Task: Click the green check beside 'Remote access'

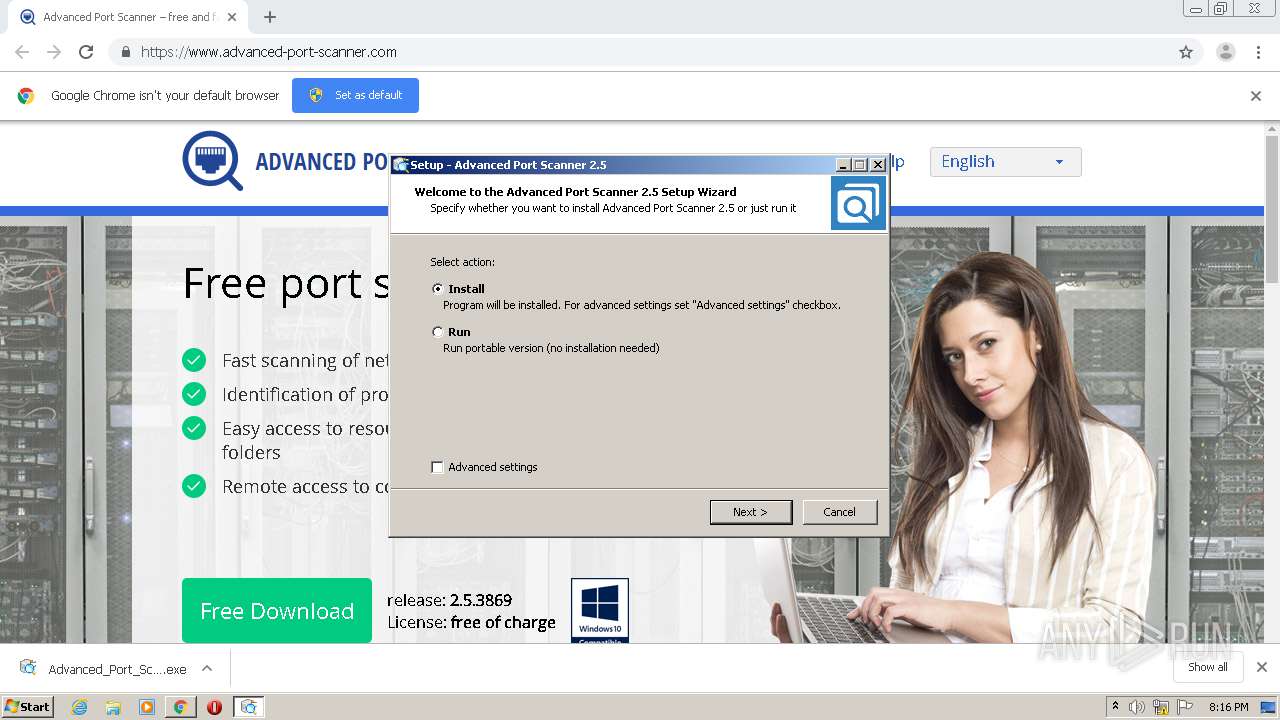Action: click(x=194, y=486)
